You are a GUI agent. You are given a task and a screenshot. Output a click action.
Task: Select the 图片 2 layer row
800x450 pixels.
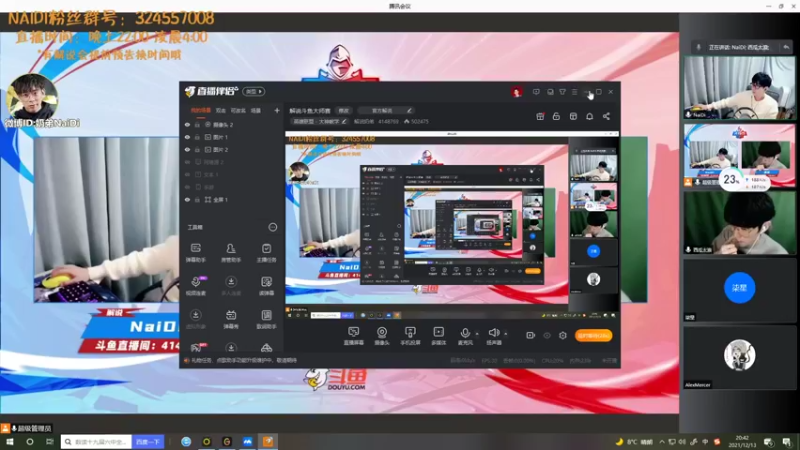click(x=232, y=149)
